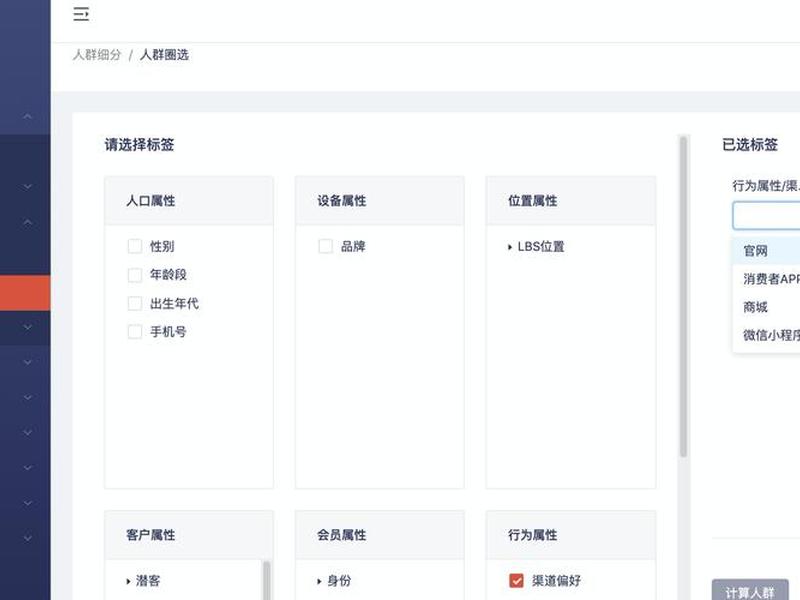Open the 人群细分 breadcrumb link

click(x=97, y=55)
